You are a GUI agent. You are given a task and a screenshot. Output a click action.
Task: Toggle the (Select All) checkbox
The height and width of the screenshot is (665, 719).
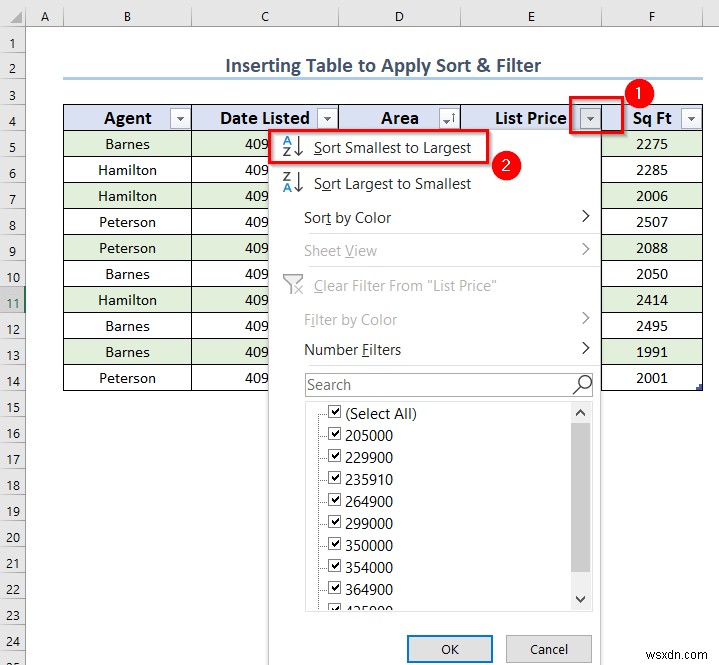[335, 411]
